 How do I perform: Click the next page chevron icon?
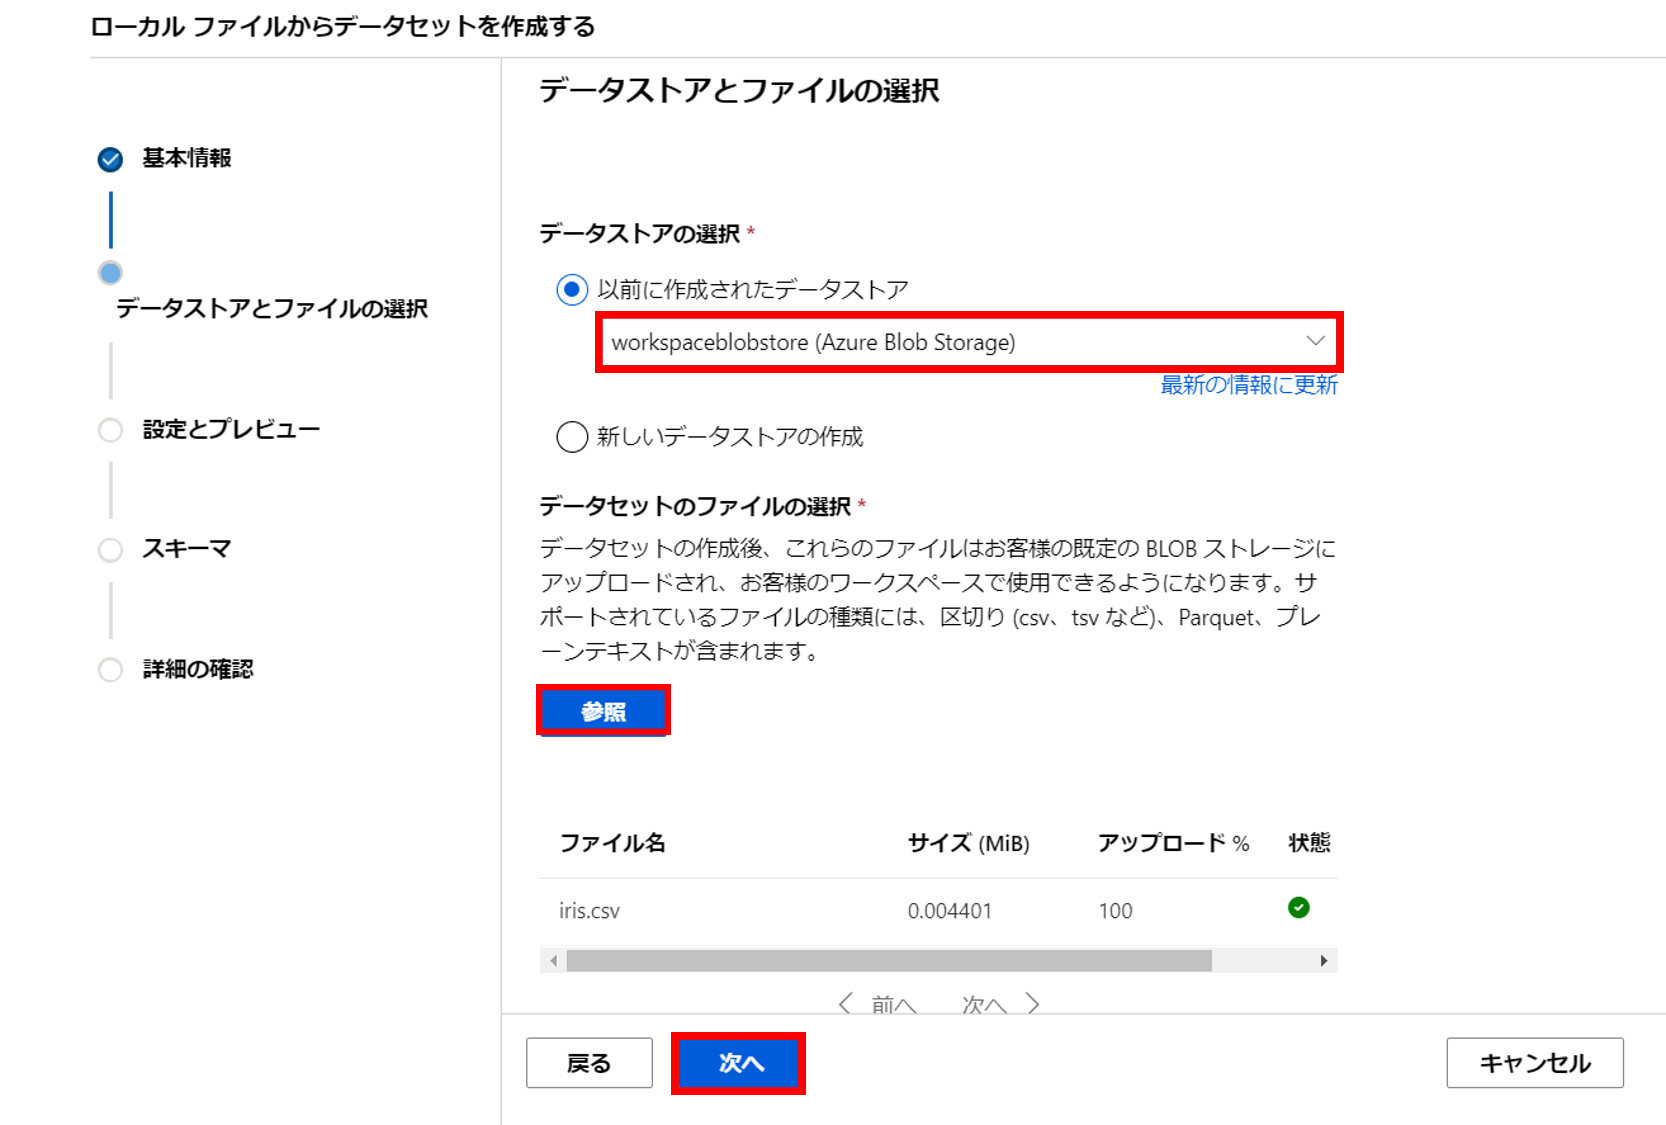coord(1033,1003)
